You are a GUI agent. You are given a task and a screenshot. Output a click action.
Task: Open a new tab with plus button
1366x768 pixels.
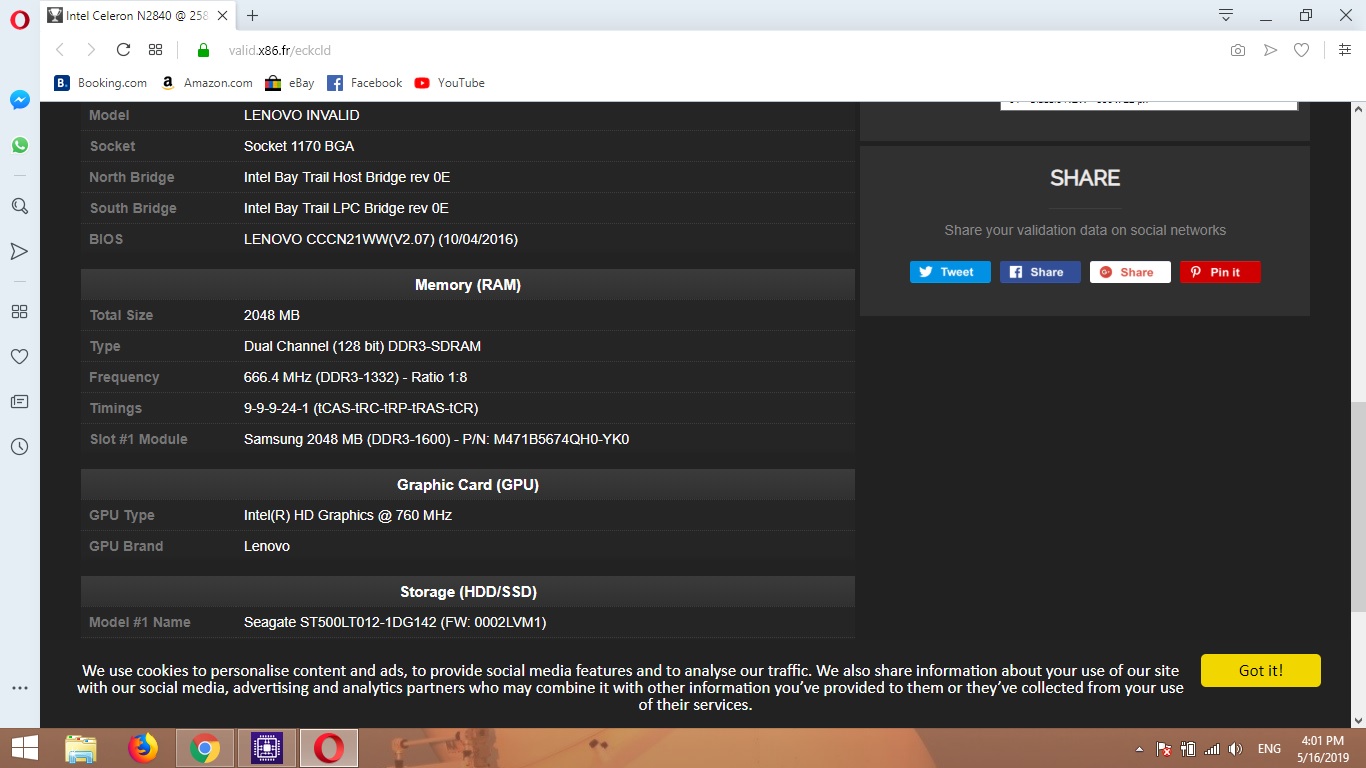click(x=252, y=15)
